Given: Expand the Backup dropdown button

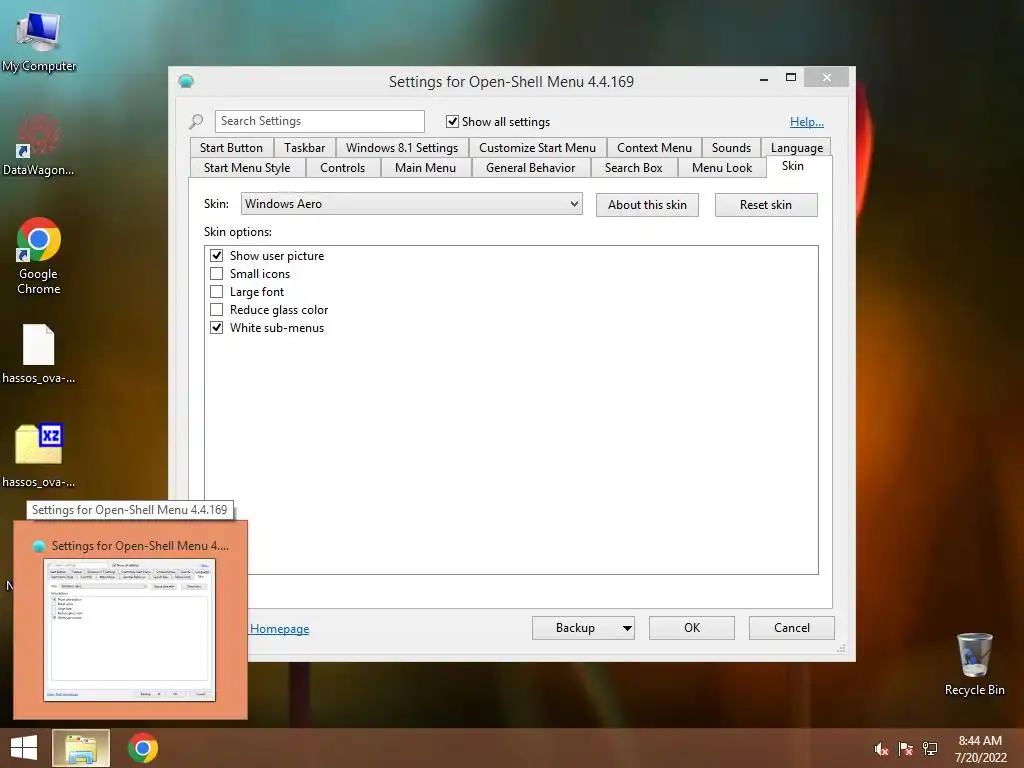Looking at the screenshot, I should coord(627,628).
